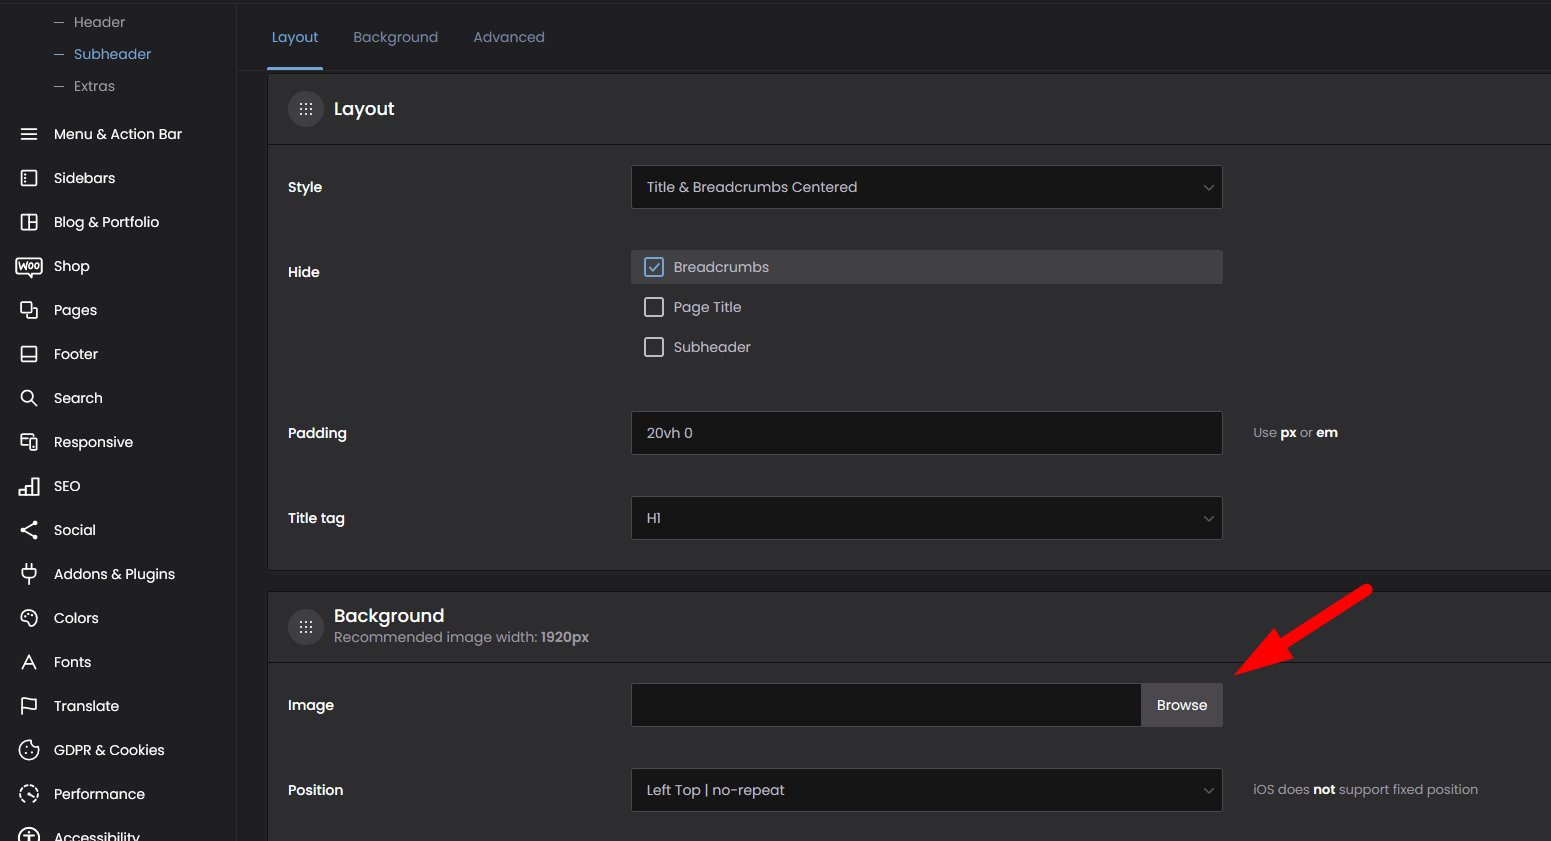1551x841 pixels.
Task: Click the Footer layout icon
Action: (29, 354)
